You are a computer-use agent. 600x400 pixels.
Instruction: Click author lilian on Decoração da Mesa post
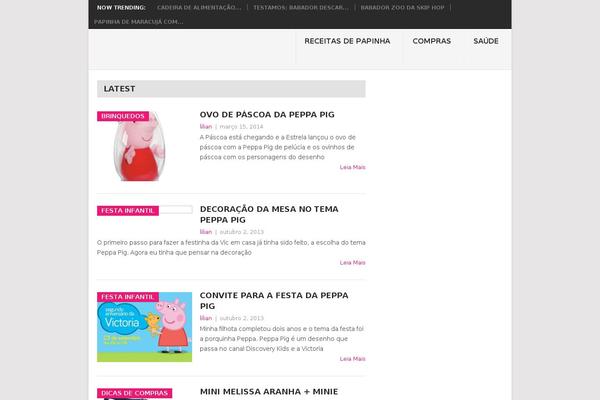tap(205, 232)
